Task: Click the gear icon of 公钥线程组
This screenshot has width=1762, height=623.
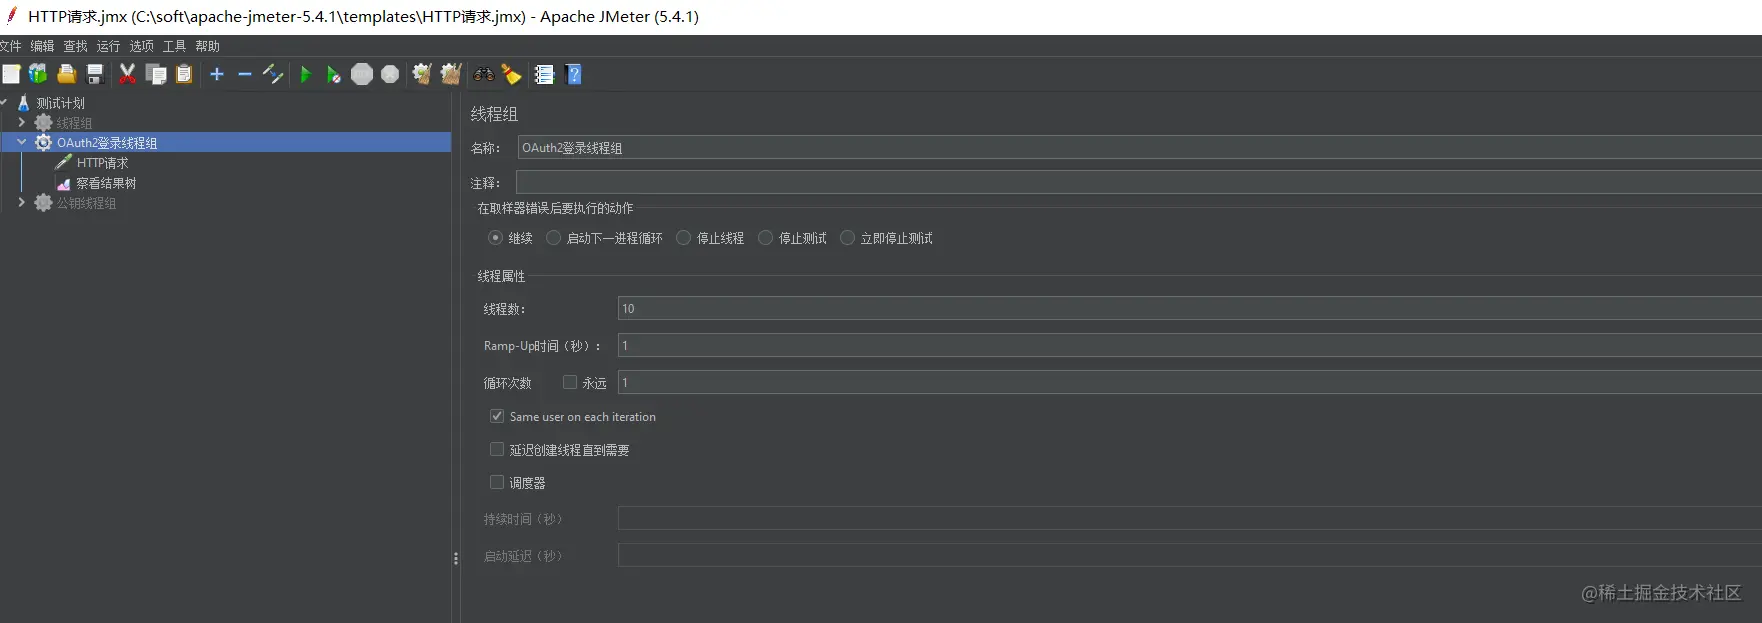Action: [44, 203]
